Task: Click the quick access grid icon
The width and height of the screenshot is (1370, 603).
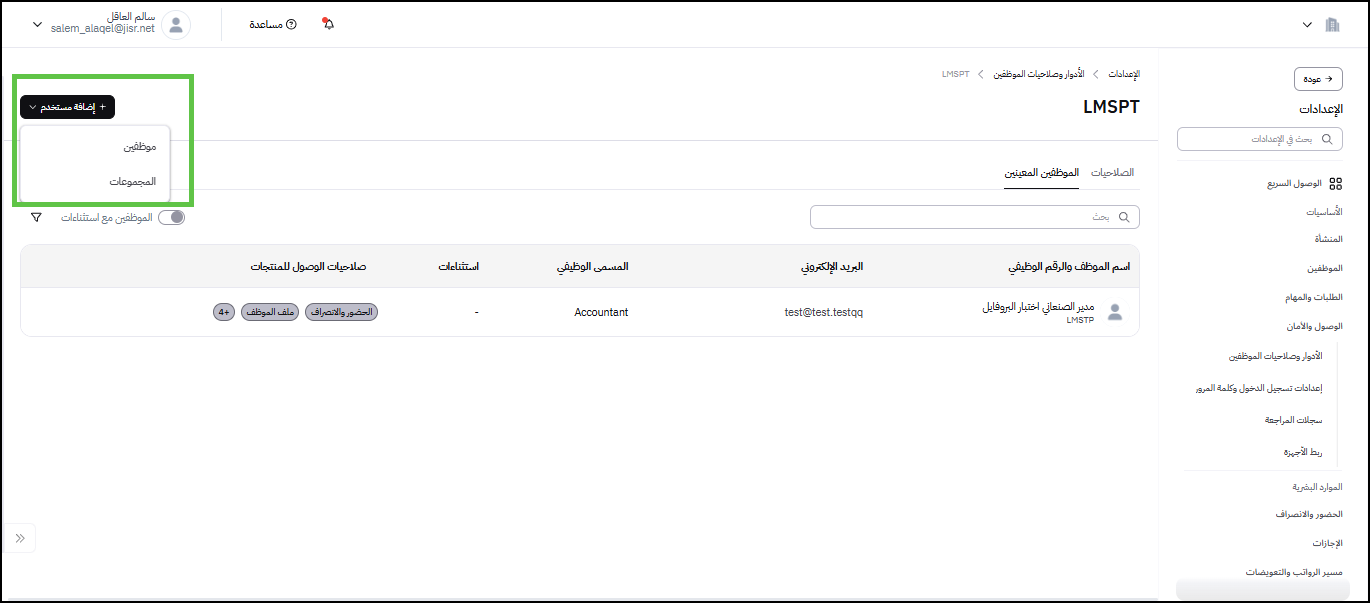Action: [x=1335, y=184]
